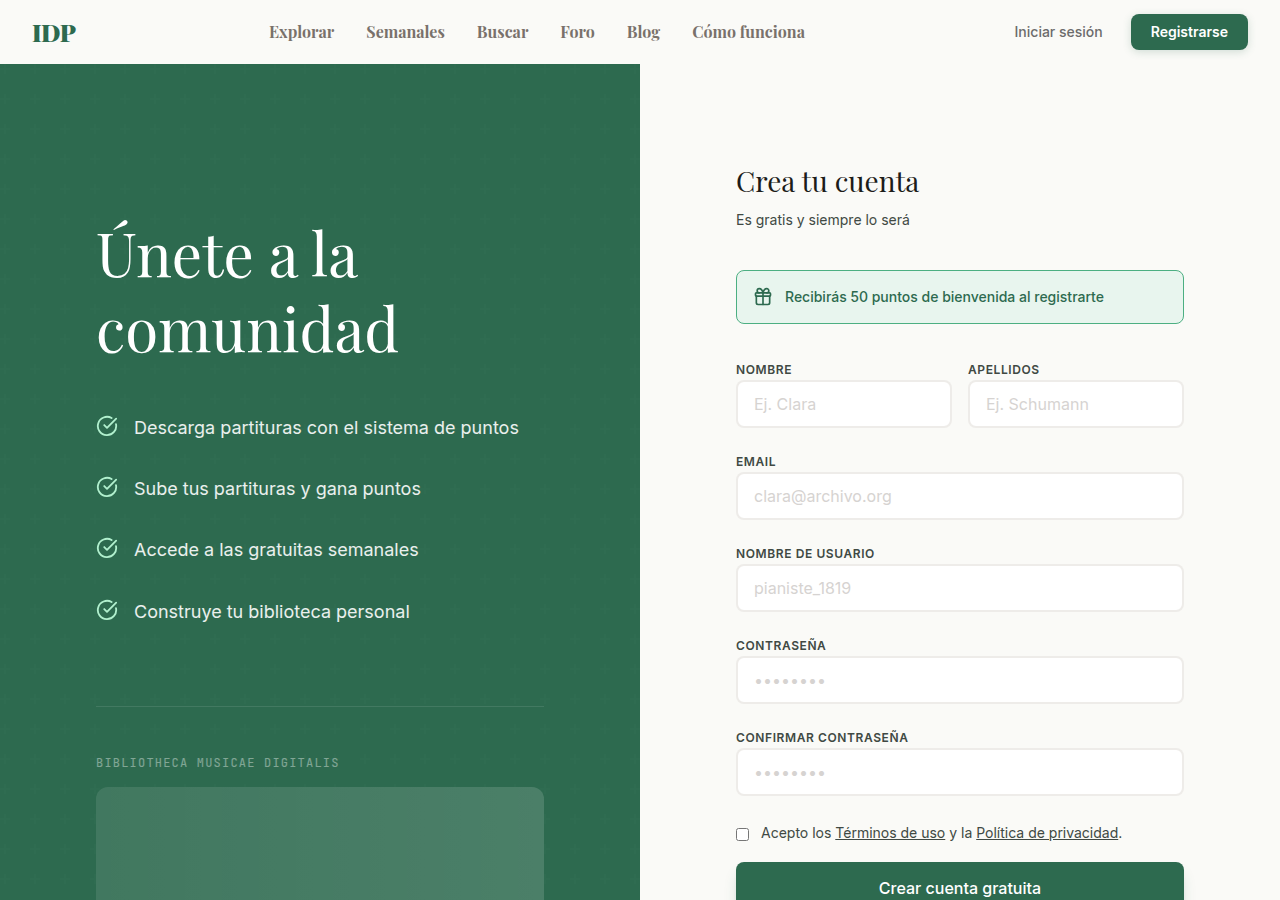
Task: Click checkmark icon beside Construye tu biblioteca
Action: pyautogui.click(x=107, y=610)
